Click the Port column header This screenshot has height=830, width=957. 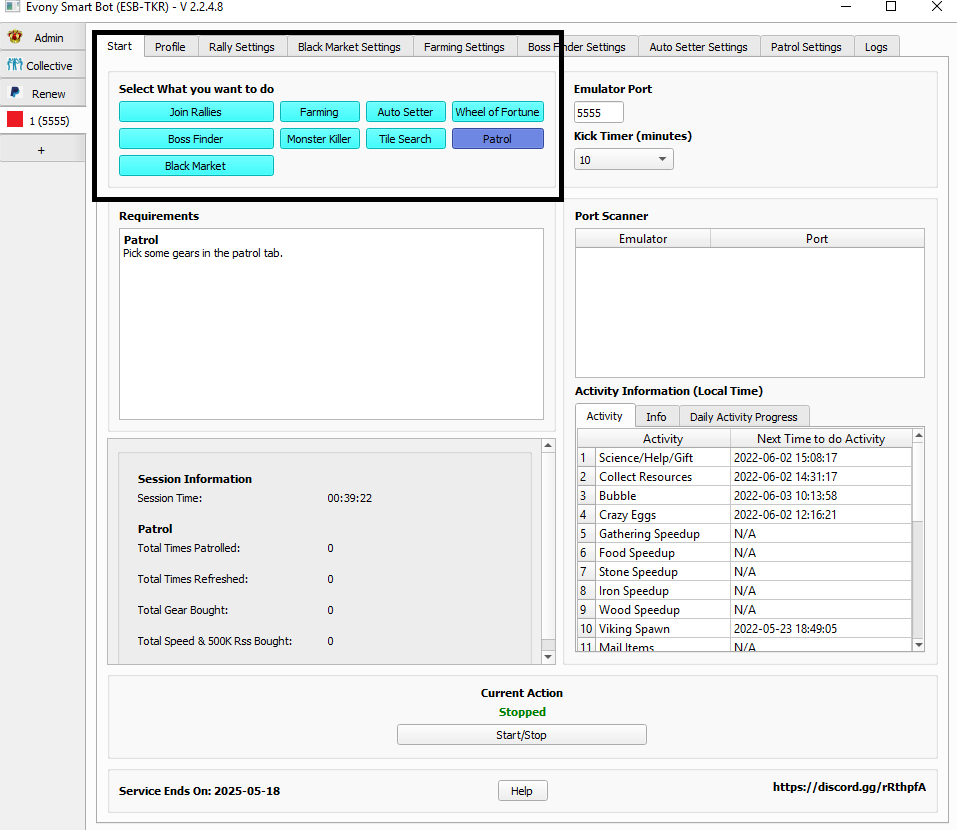coord(817,239)
